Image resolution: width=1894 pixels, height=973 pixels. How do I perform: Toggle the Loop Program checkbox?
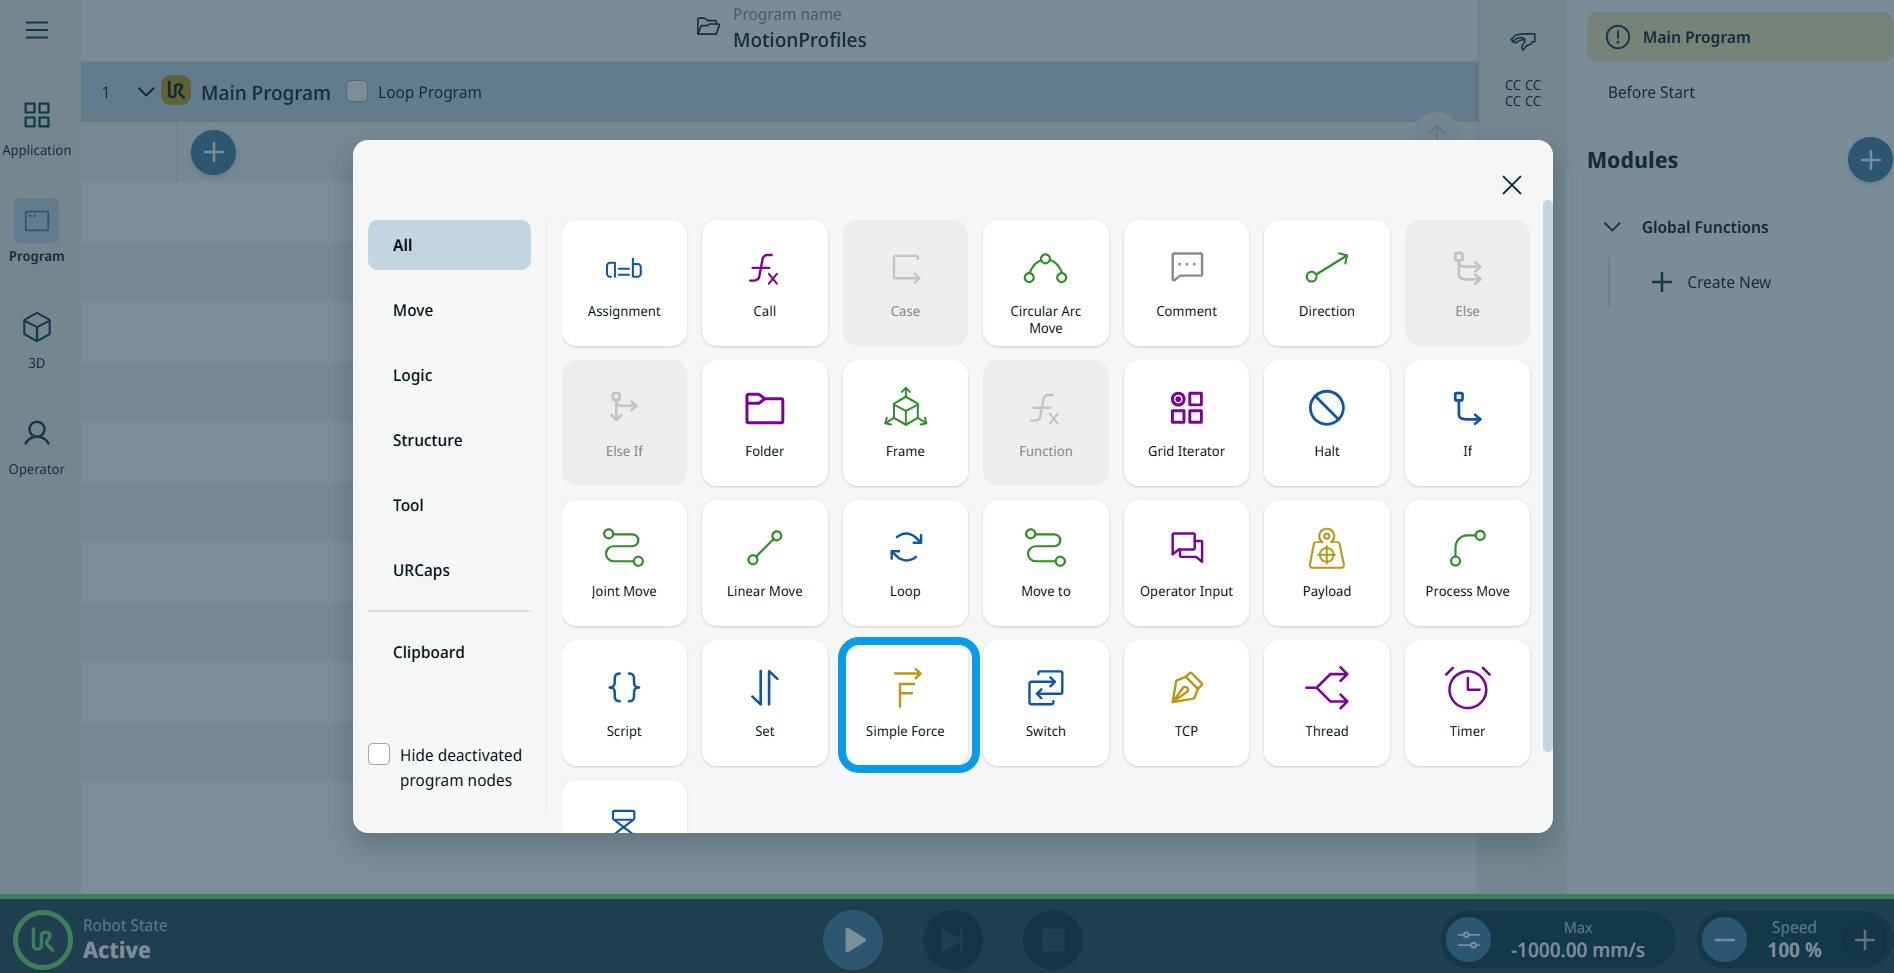[x=357, y=91]
